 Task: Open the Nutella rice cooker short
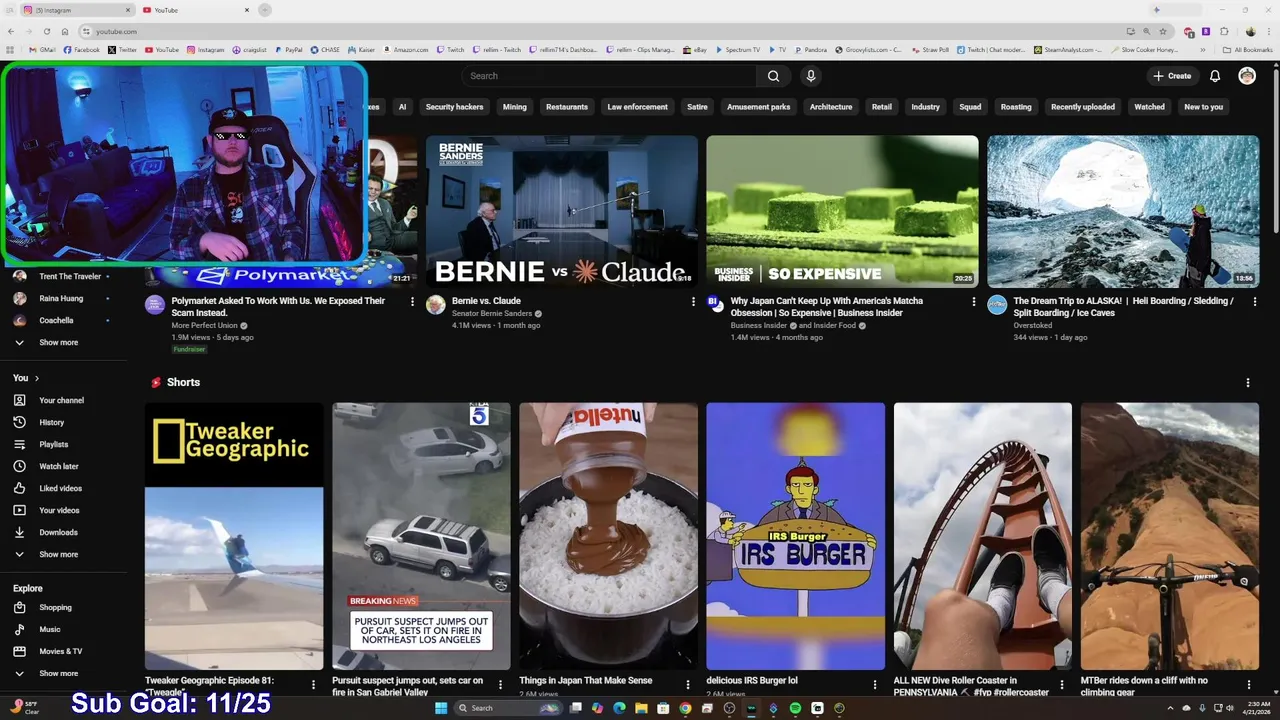click(x=608, y=536)
